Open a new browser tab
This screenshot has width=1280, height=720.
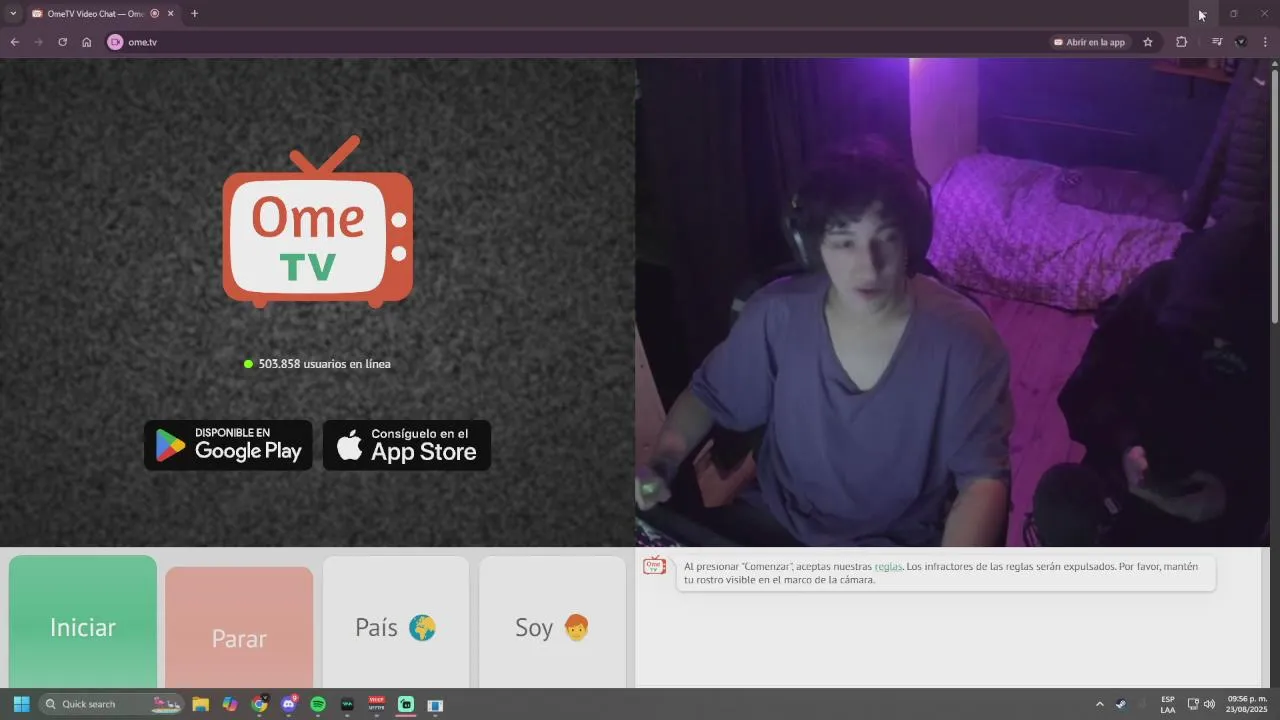pos(194,14)
